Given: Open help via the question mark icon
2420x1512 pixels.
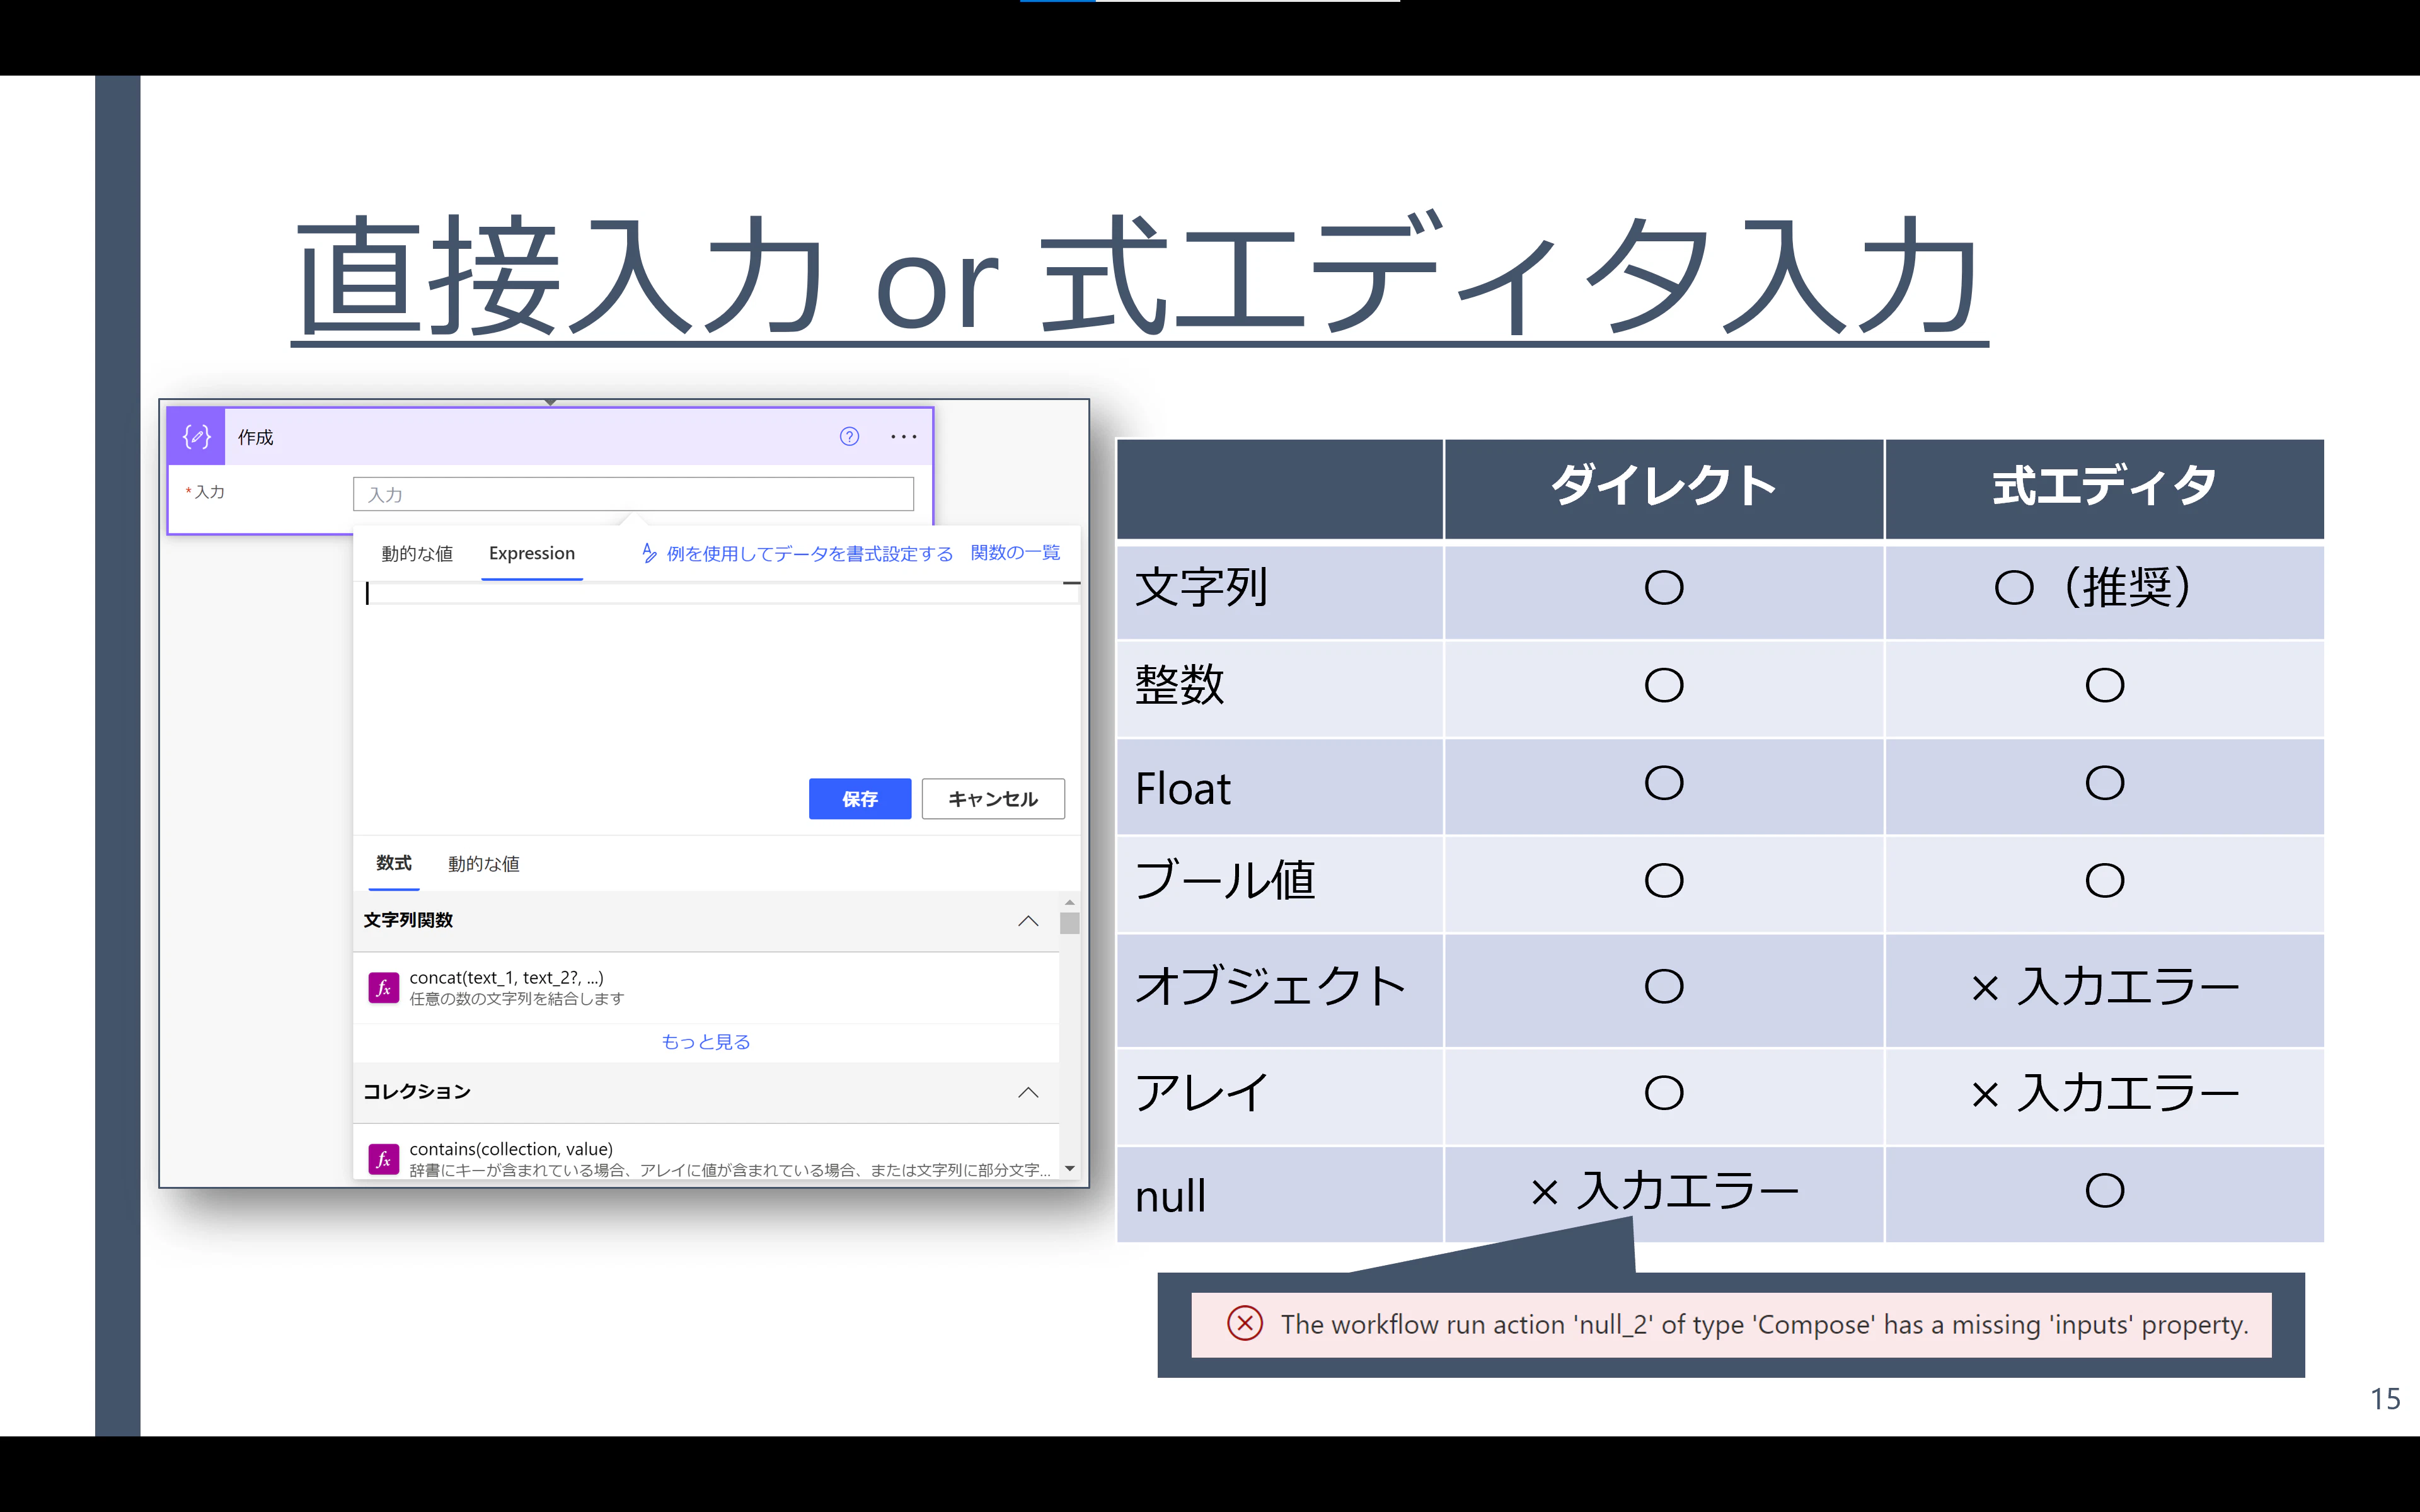Looking at the screenshot, I should [849, 437].
